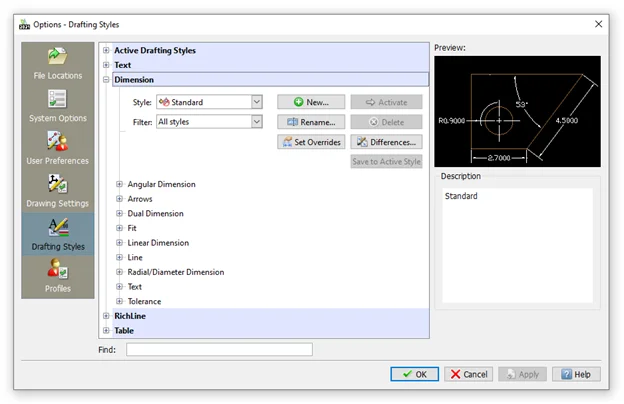Expand the Arrows settings node

pos(120,199)
